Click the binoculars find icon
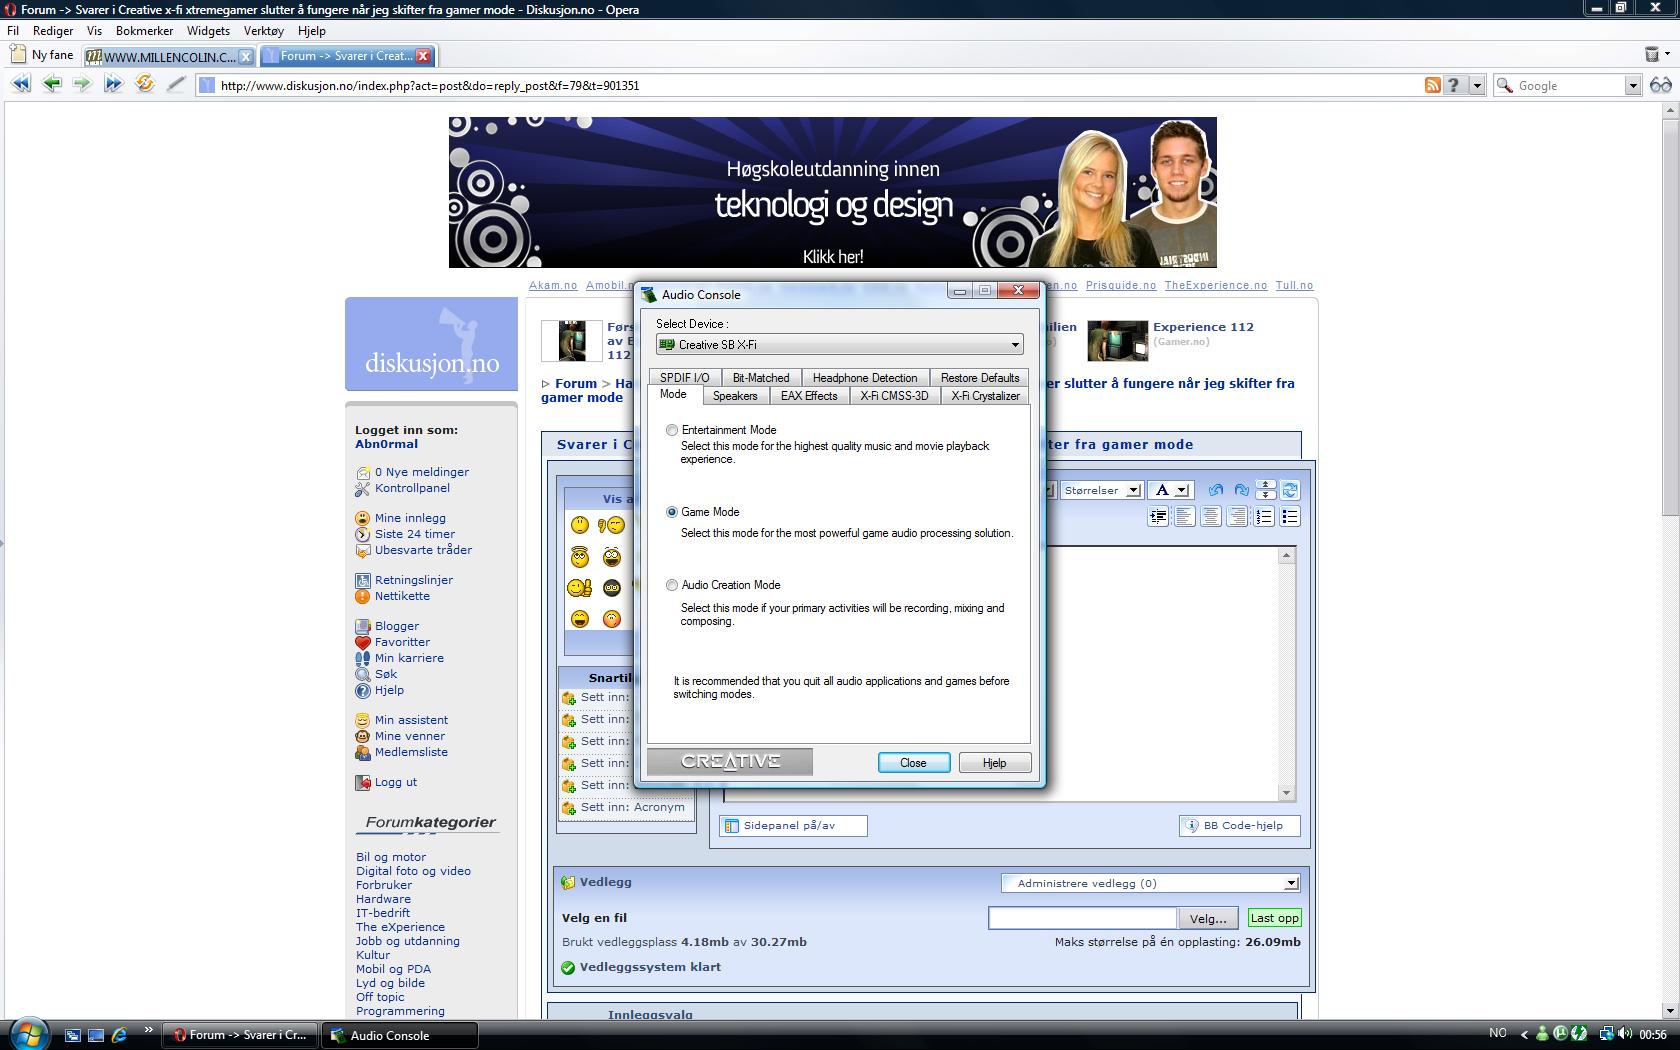 point(1661,86)
